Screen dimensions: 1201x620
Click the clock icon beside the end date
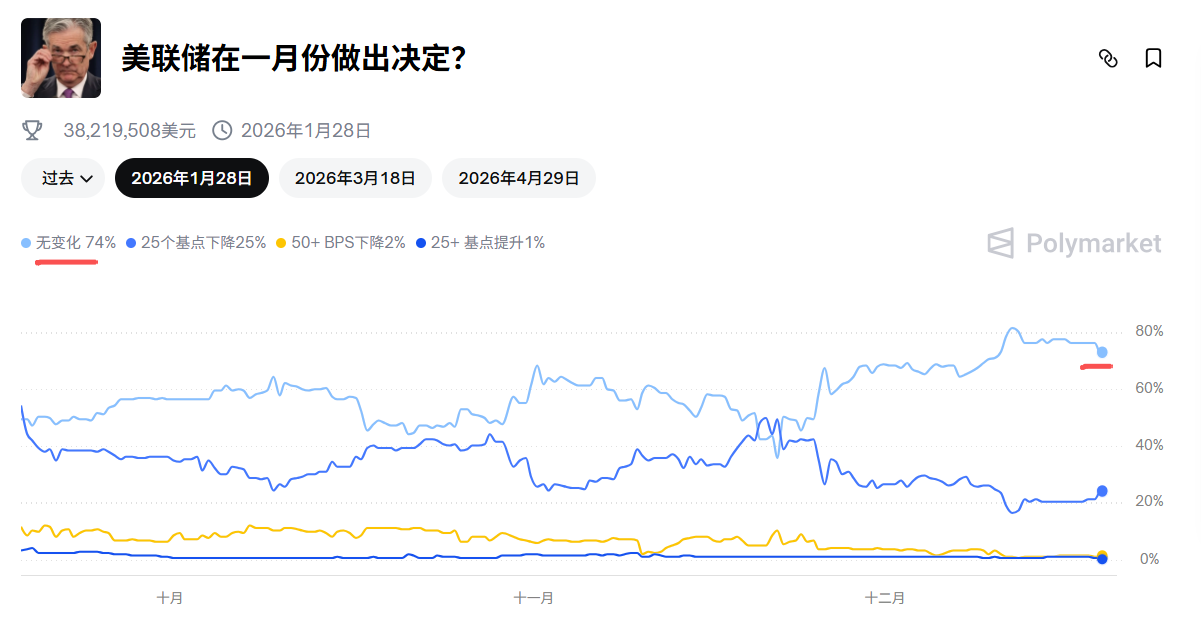coord(222,130)
